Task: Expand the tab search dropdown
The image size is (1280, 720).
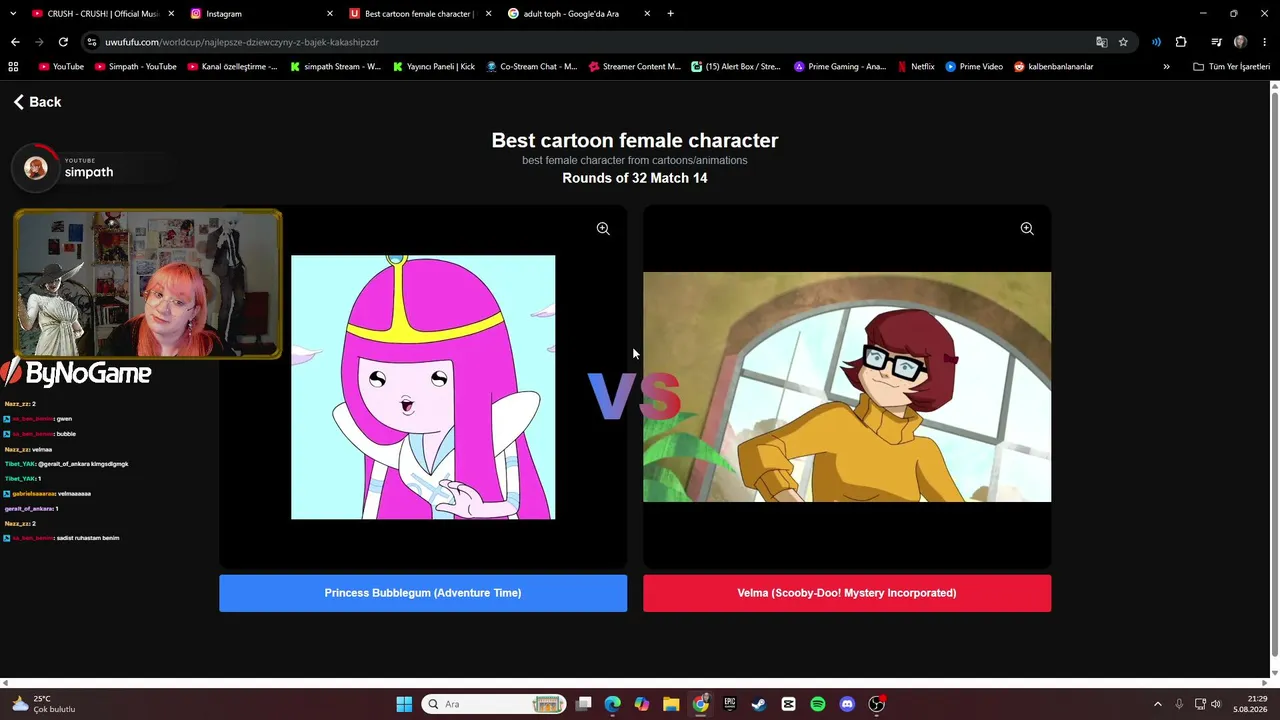Action: click(13, 14)
